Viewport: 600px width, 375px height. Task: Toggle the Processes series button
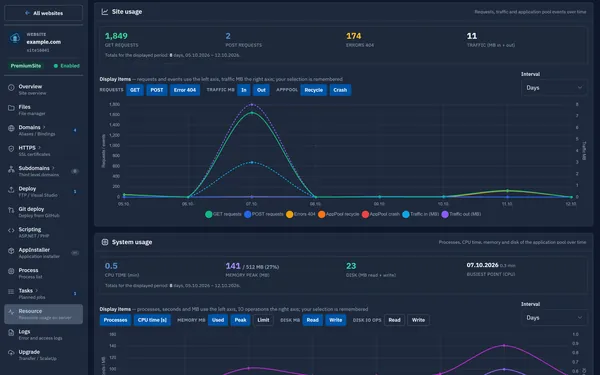point(115,320)
